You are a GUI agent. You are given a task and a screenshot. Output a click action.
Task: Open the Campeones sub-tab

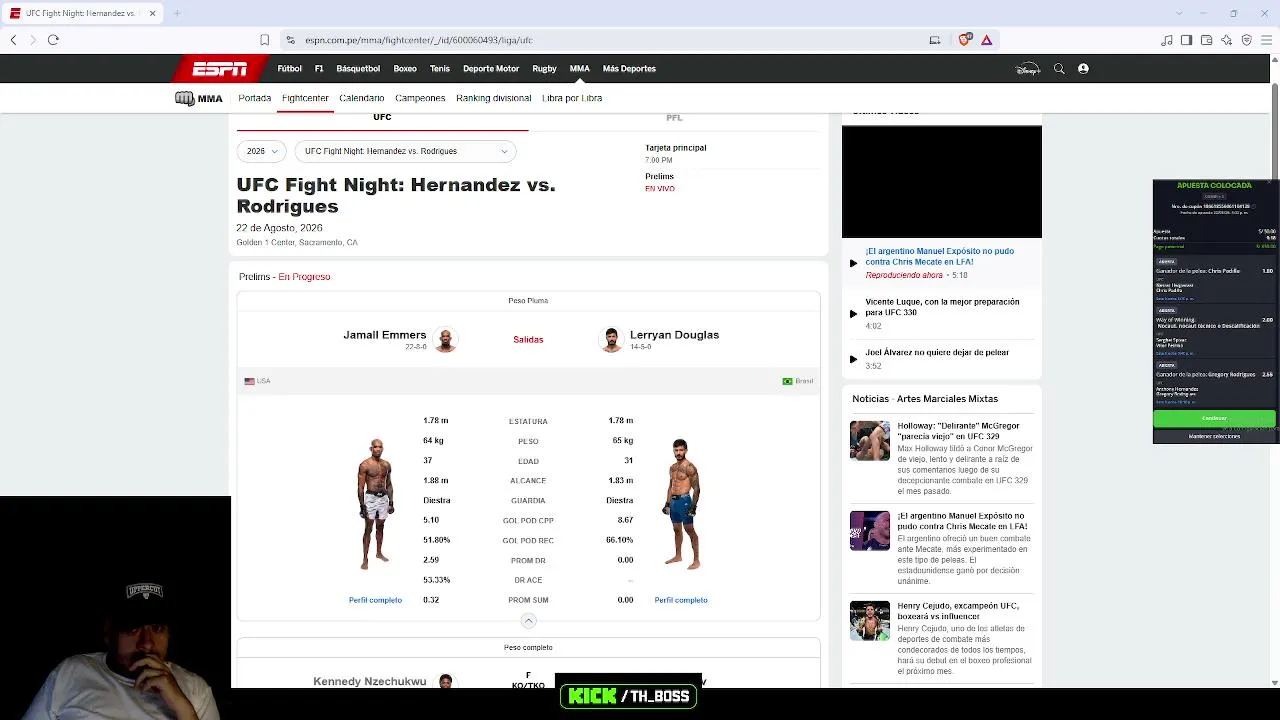420,98
